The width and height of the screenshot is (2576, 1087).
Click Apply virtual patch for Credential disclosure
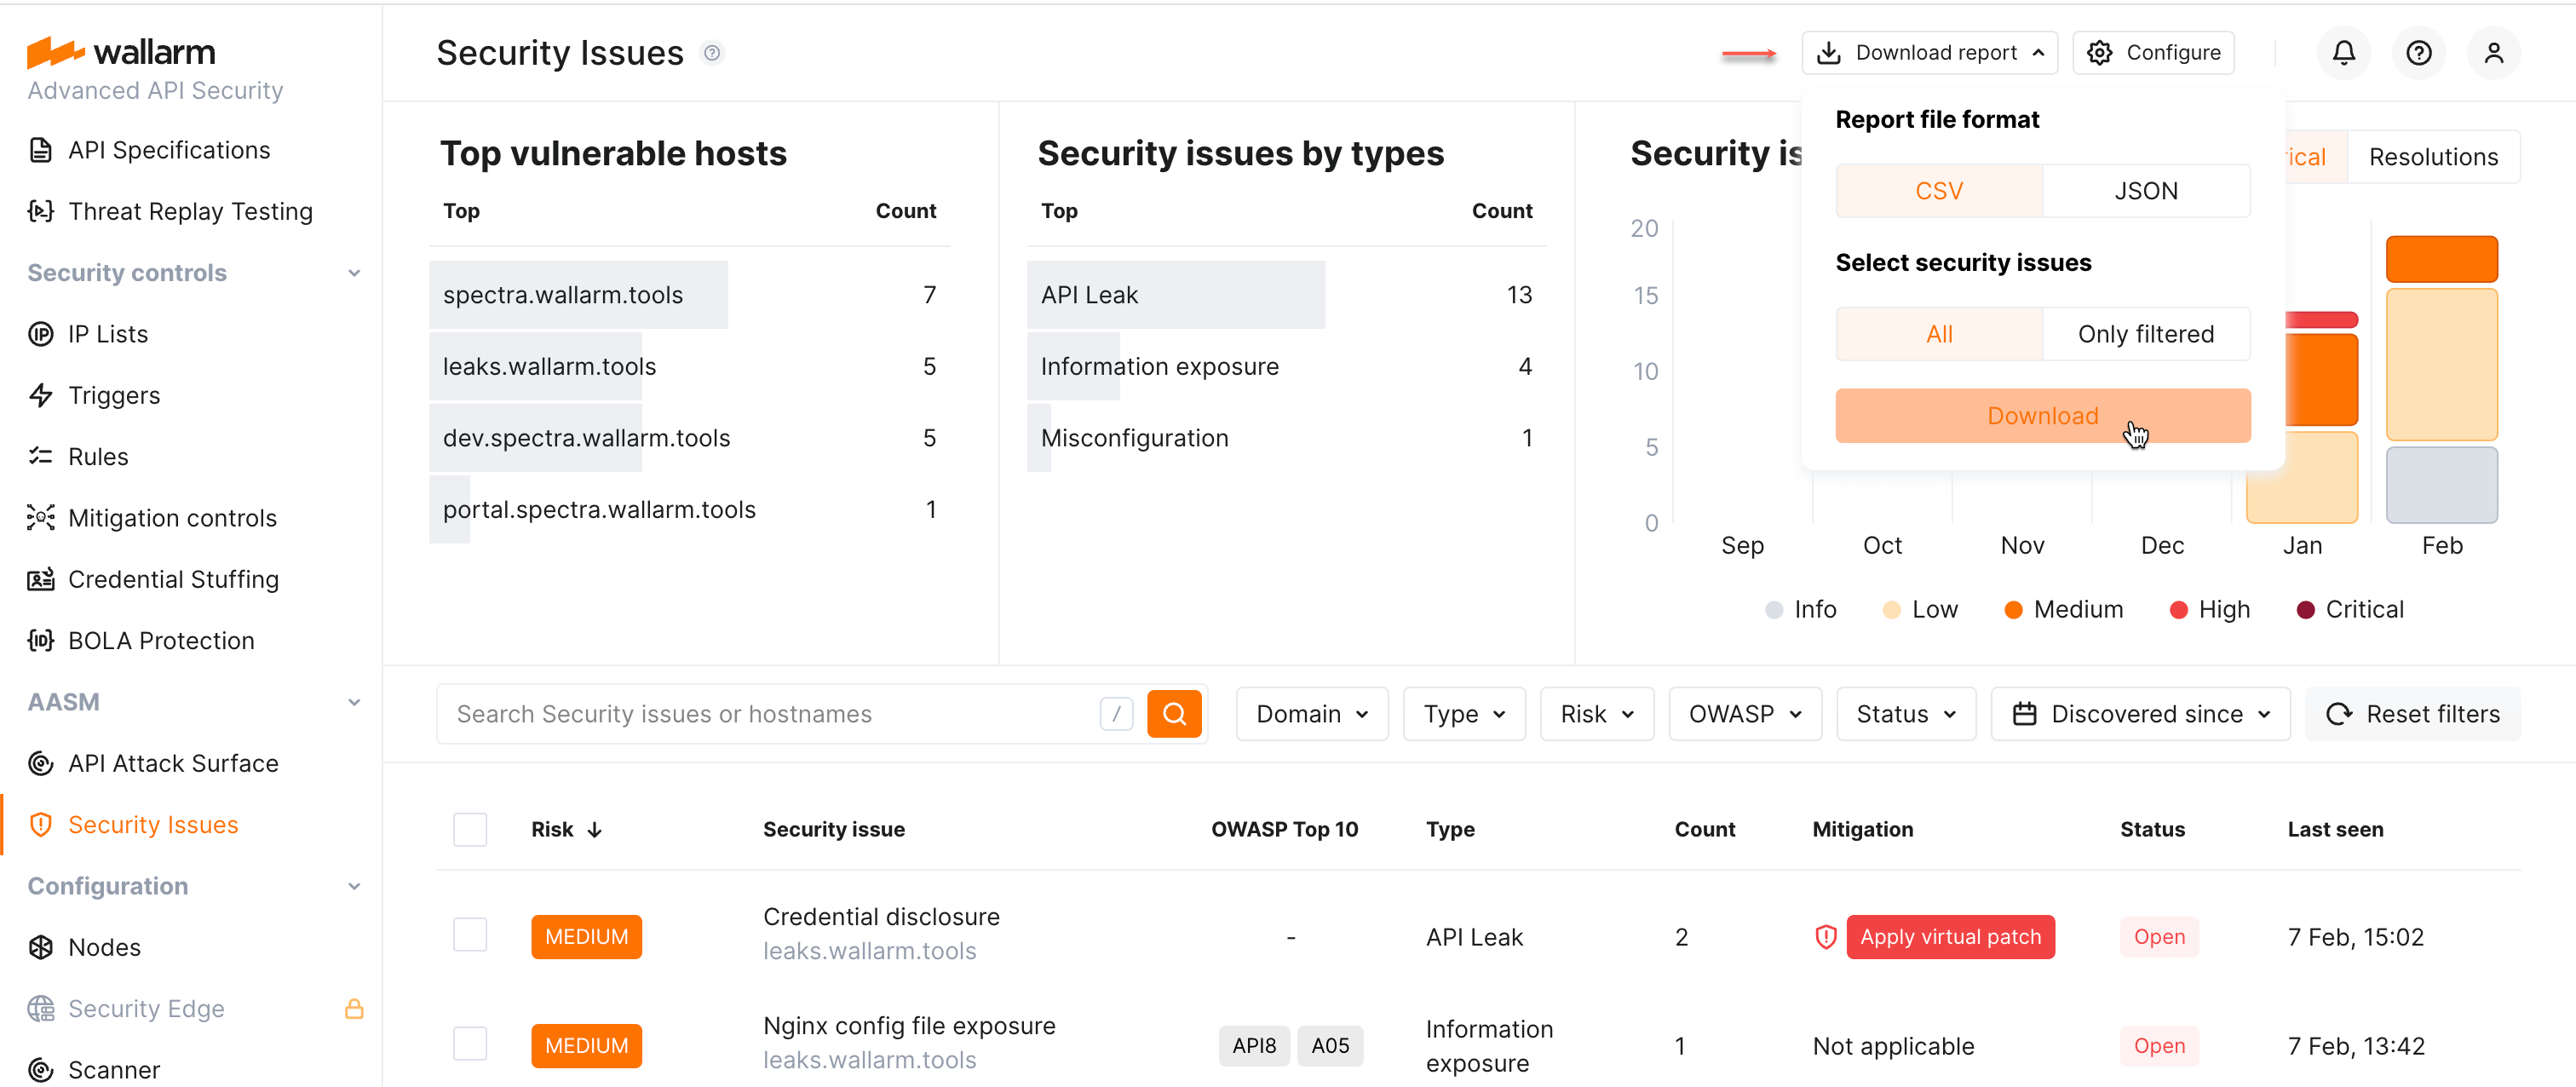tap(1950, 937)
